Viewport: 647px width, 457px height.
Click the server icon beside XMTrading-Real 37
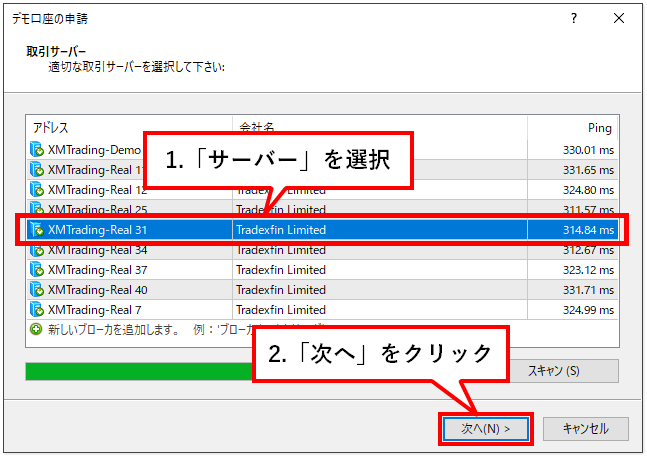pos(37,270)
